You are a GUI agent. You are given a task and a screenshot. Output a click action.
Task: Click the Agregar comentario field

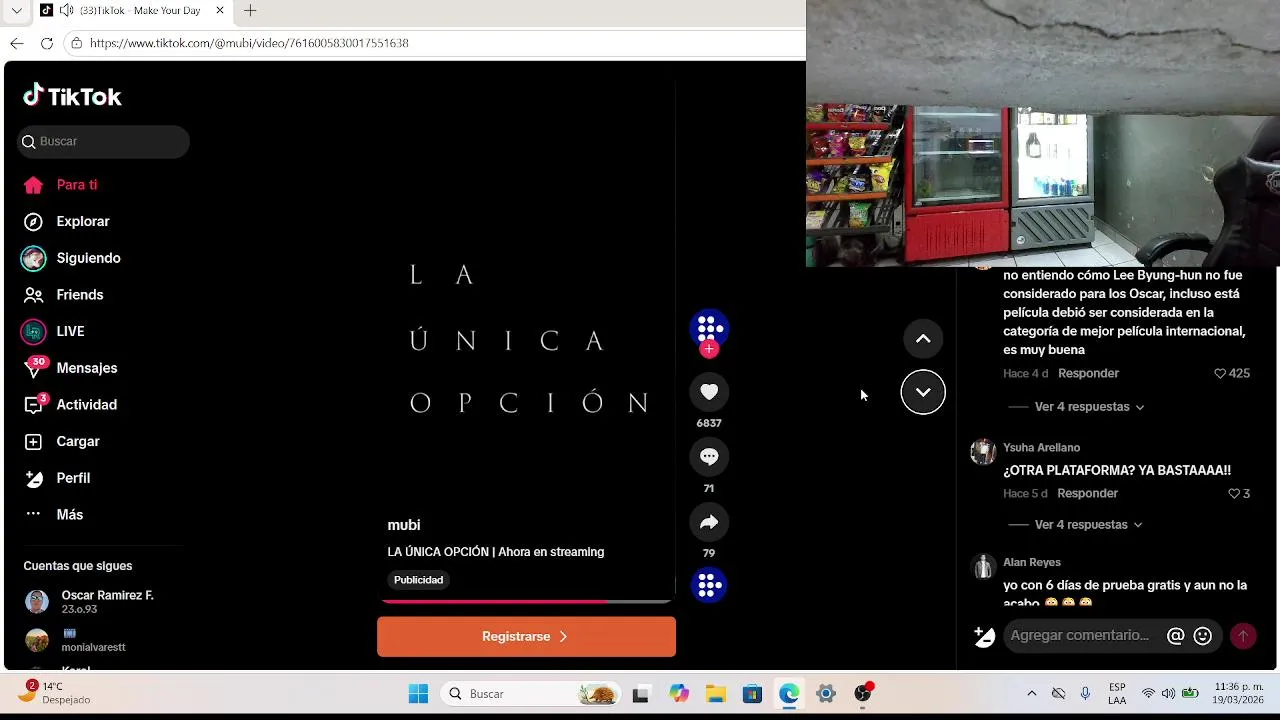1080,636
